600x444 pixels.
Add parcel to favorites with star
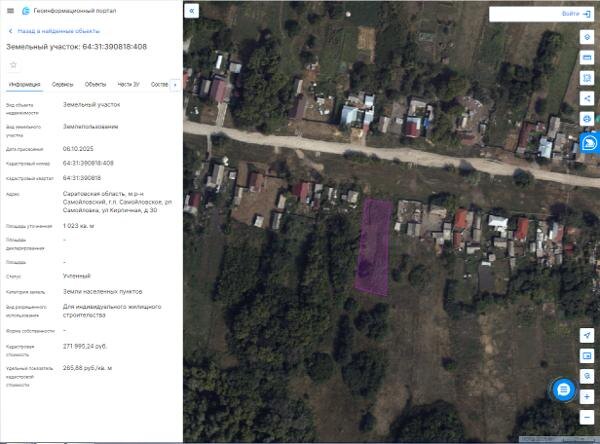pyautogui.click(x=13, y=65)
